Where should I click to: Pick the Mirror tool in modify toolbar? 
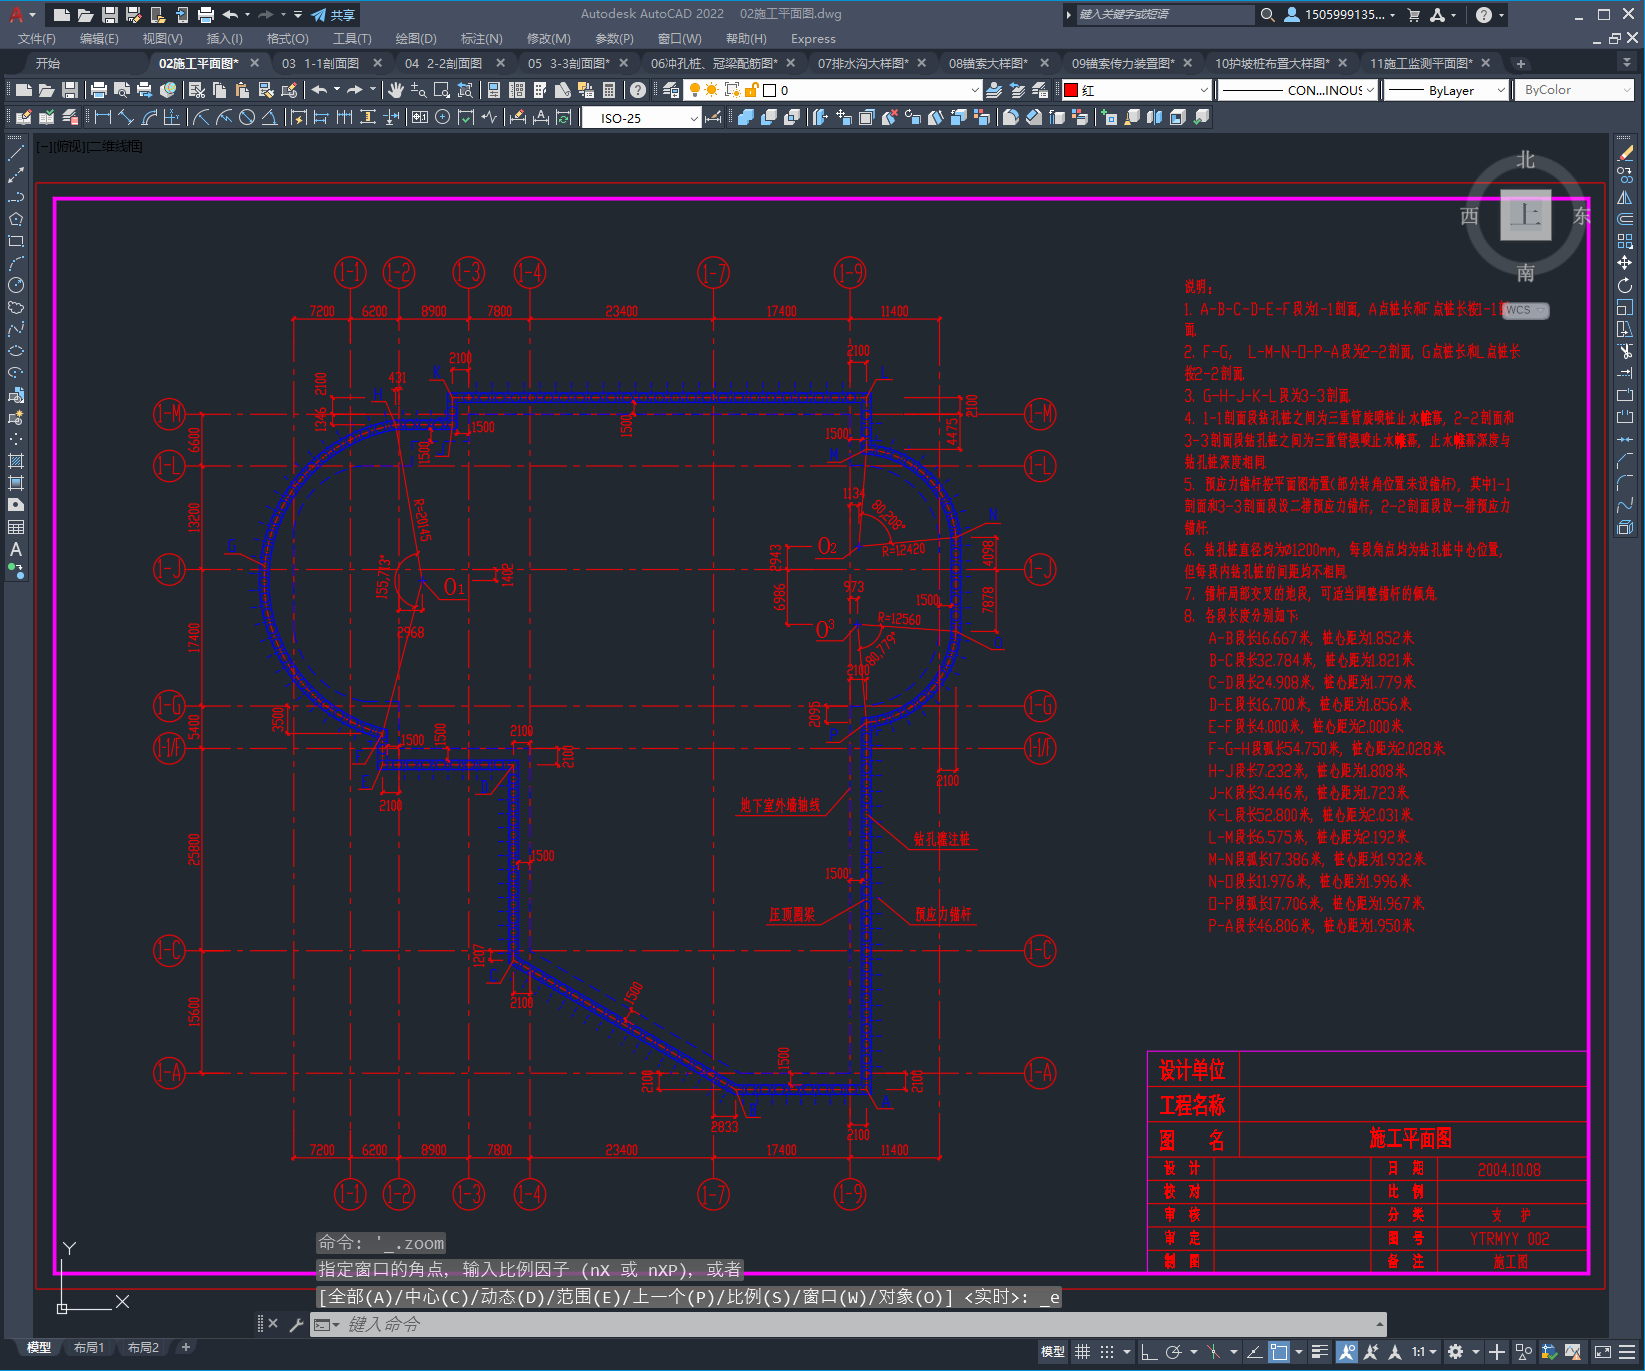tap(1625, 197)
